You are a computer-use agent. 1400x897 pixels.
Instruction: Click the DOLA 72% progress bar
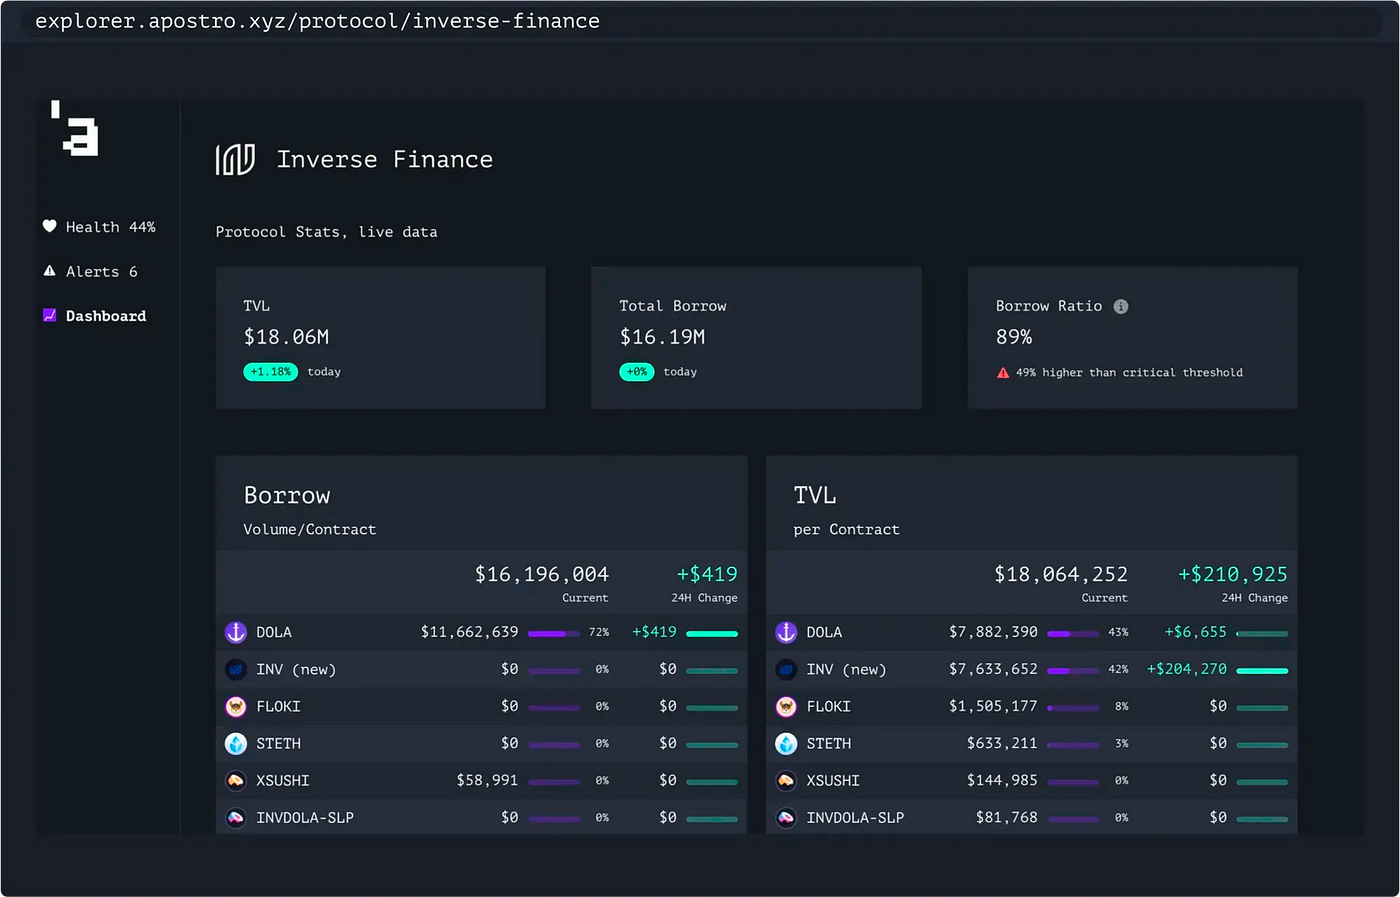[x=555, y=632]
